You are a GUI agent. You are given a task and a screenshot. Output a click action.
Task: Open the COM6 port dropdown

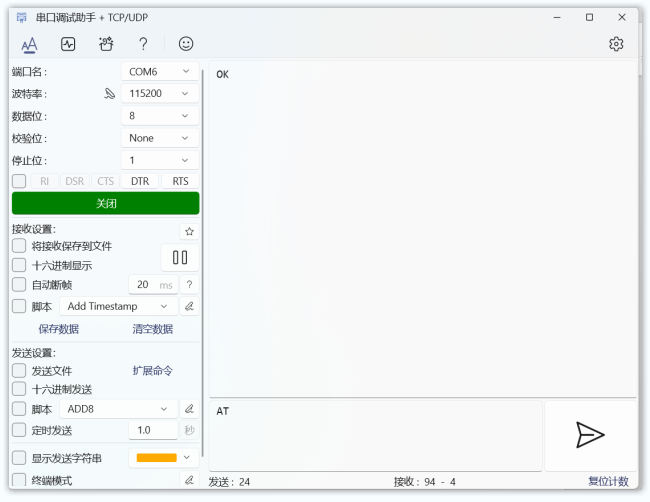159,72
